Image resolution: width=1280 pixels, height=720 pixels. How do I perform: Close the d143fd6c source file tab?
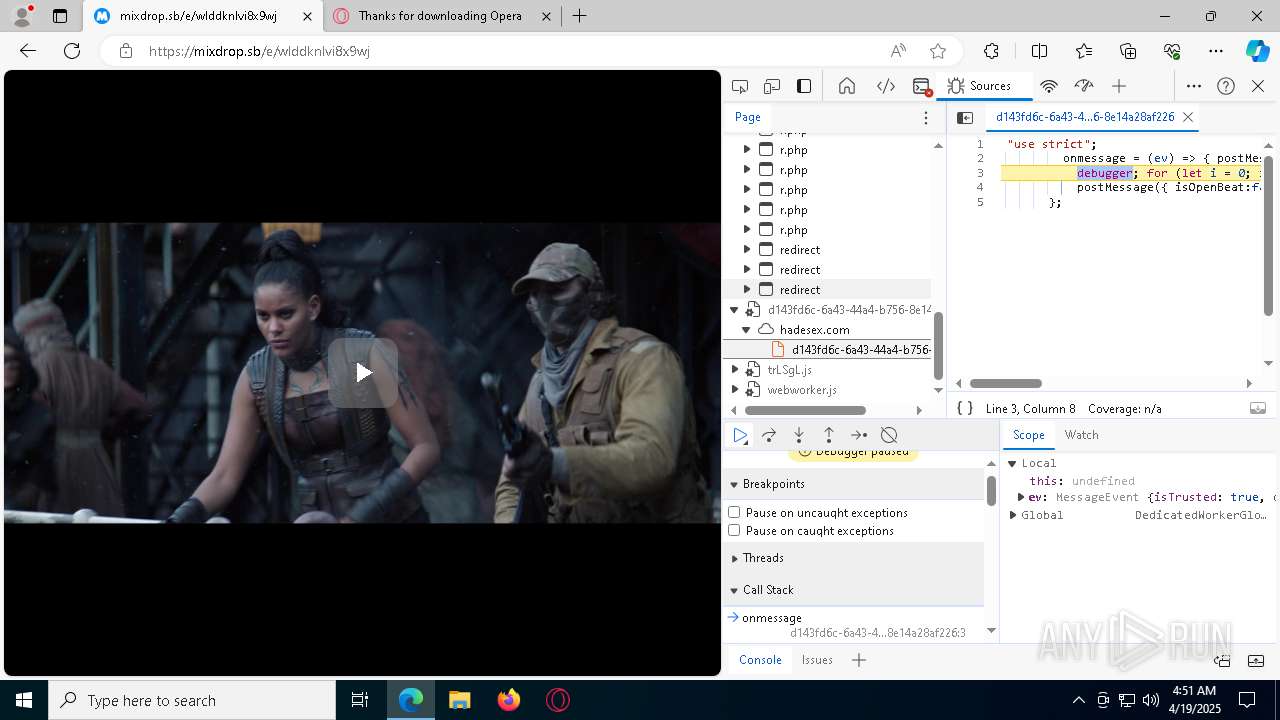1188,117
